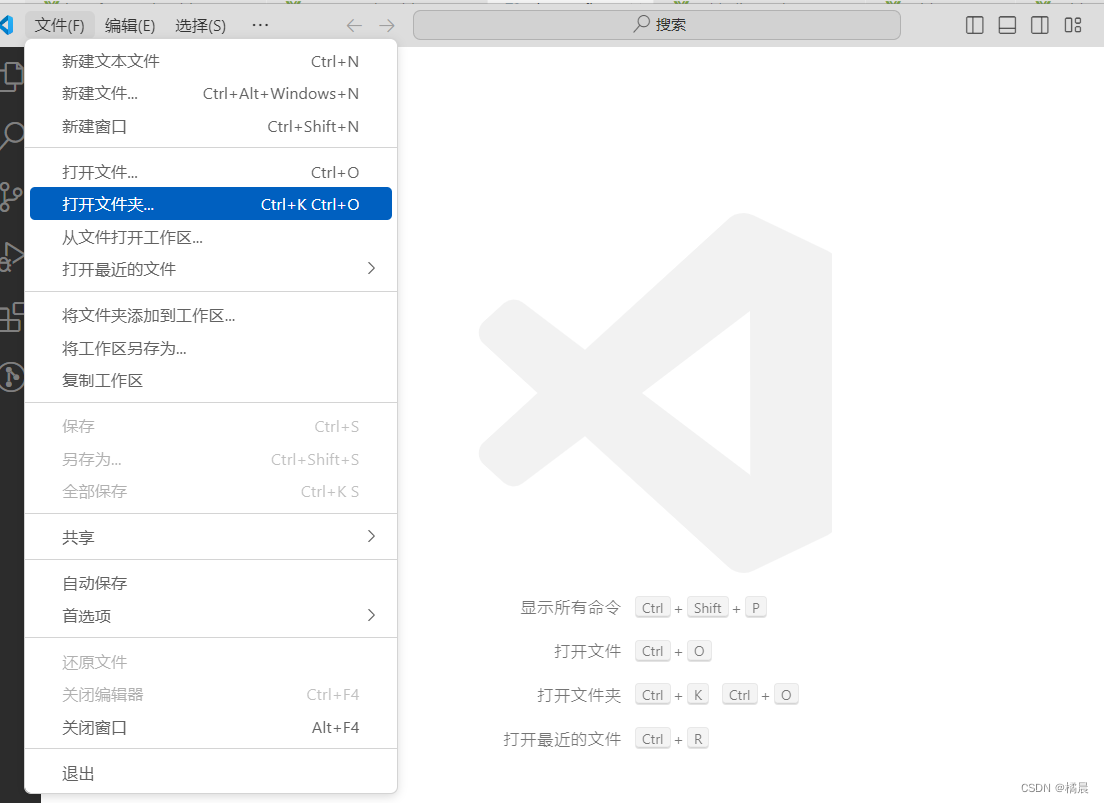
Task: Go forward with the right arrow
Action: 387,25
